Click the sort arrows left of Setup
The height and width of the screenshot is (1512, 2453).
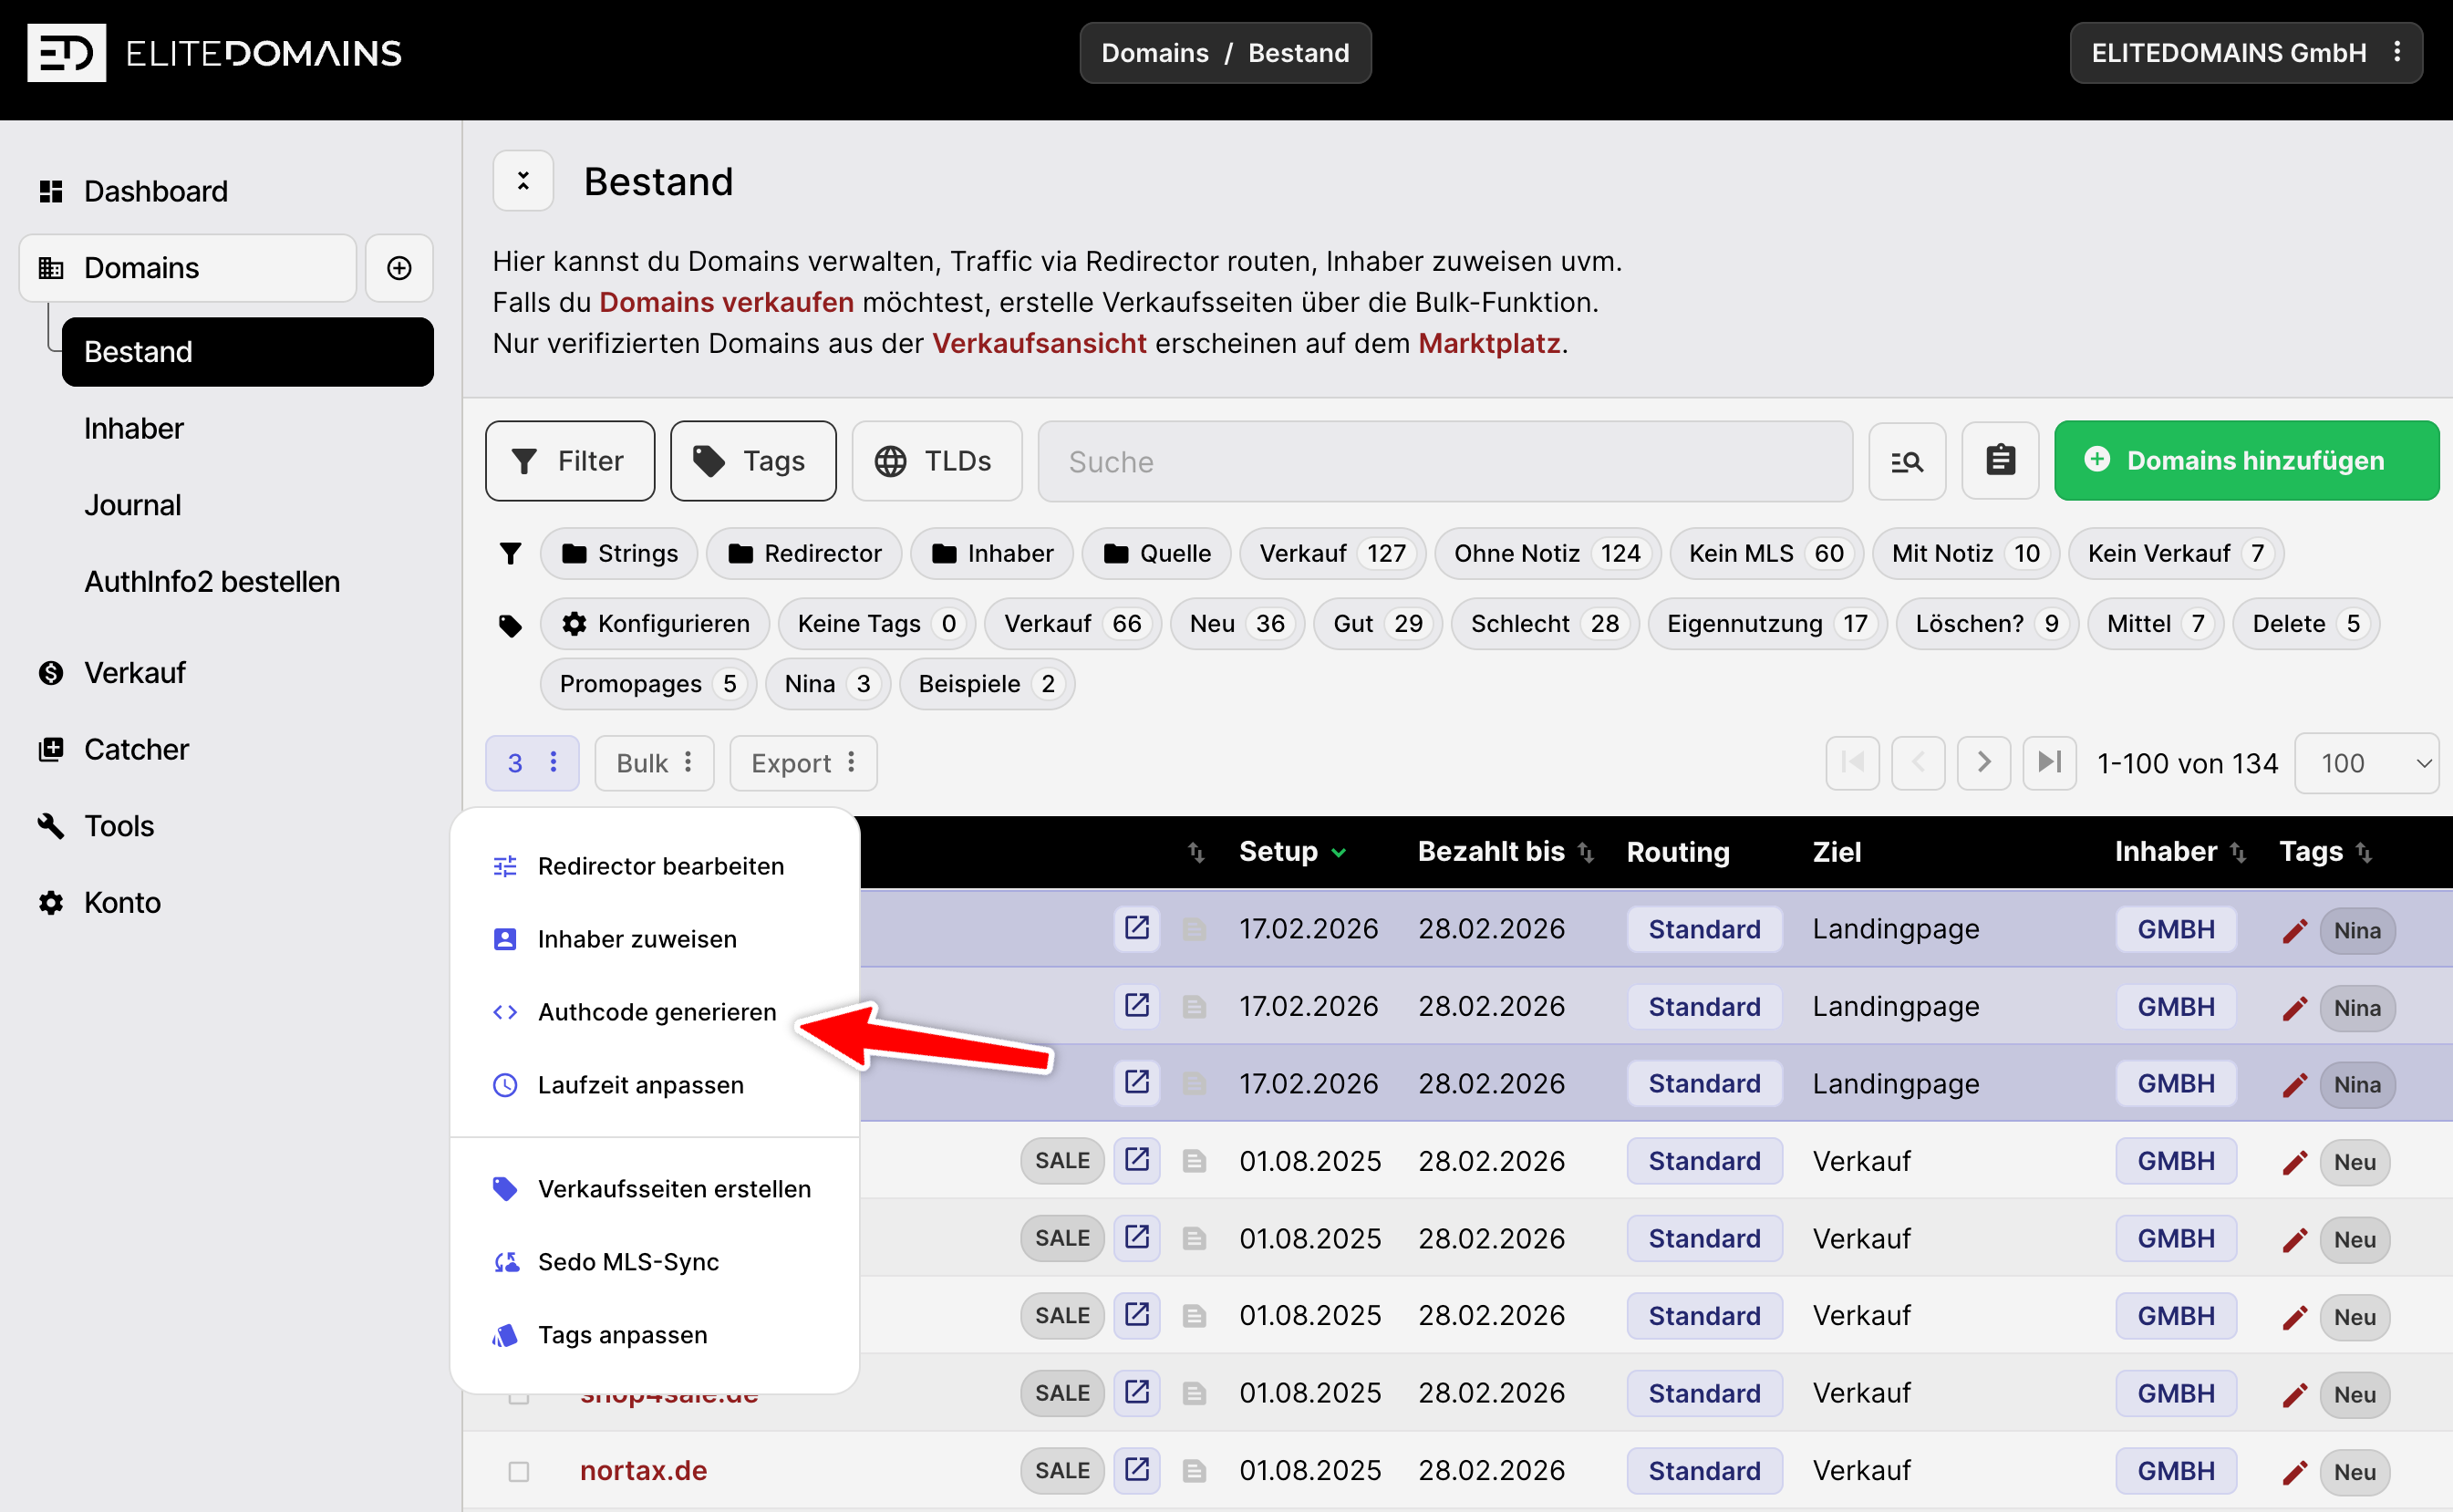pos(1196,852)
